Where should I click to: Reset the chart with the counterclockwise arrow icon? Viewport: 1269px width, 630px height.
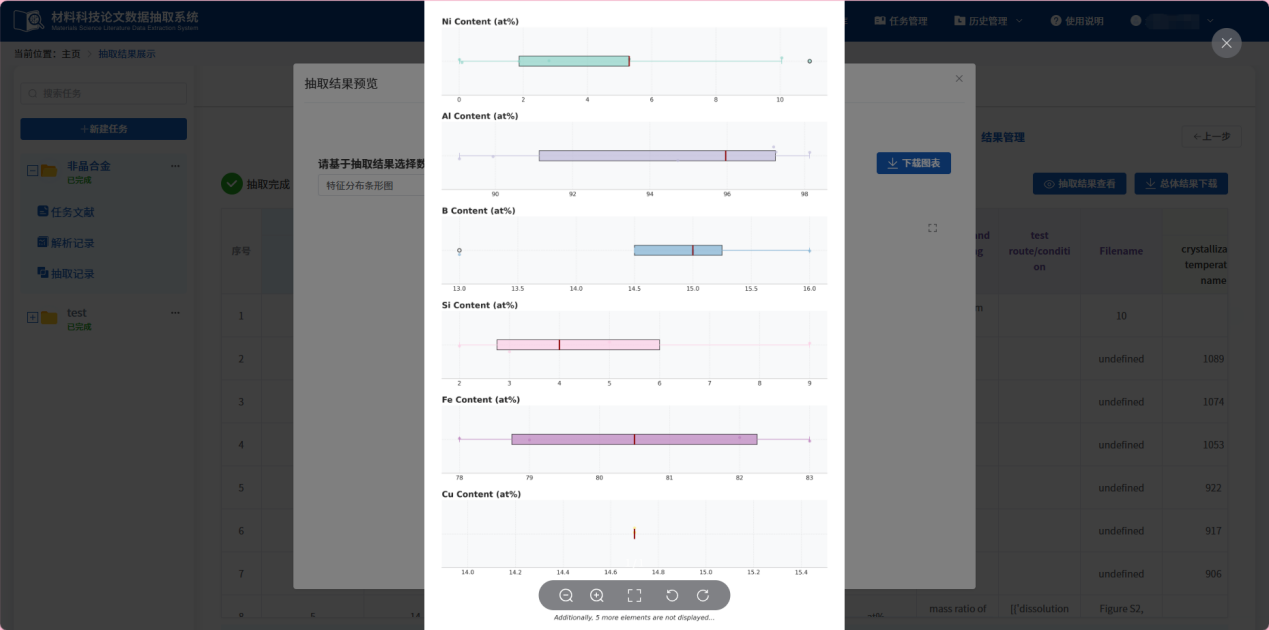pos(671,595)
